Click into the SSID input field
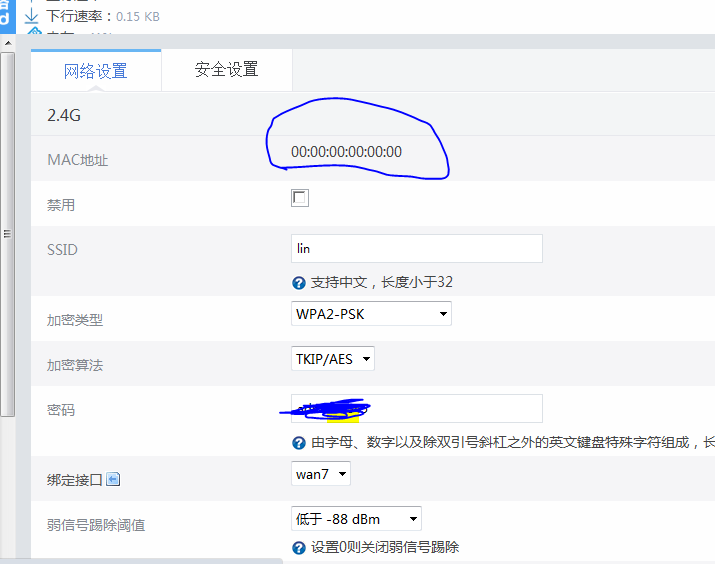 416,248
